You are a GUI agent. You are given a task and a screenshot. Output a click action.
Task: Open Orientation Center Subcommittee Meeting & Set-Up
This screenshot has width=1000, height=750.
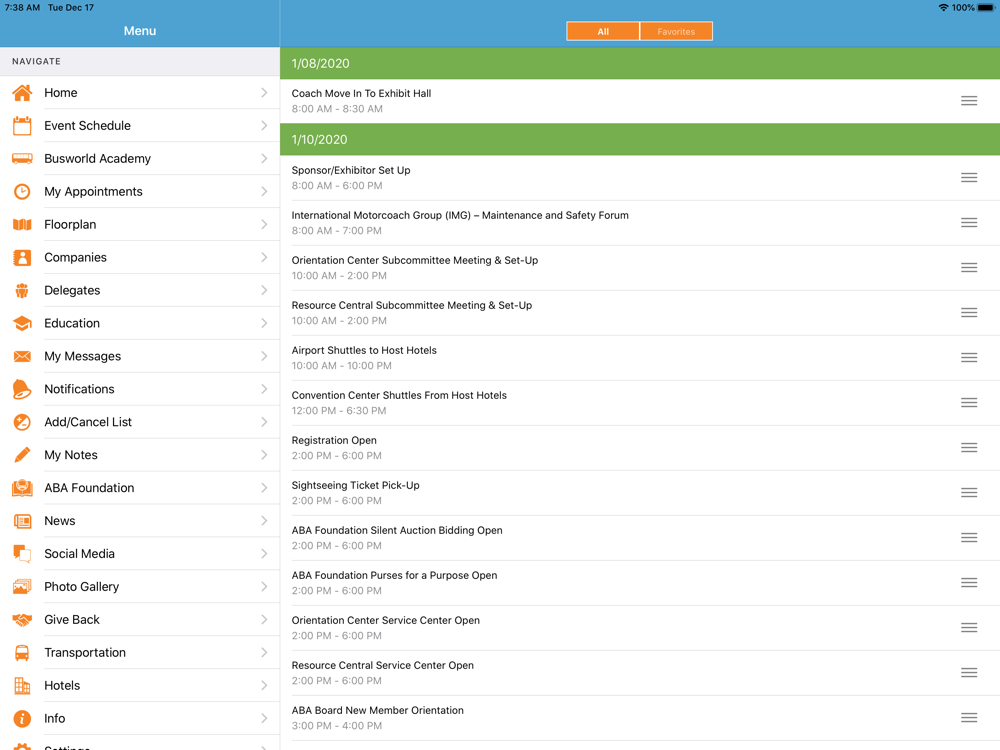click(640, 268)
